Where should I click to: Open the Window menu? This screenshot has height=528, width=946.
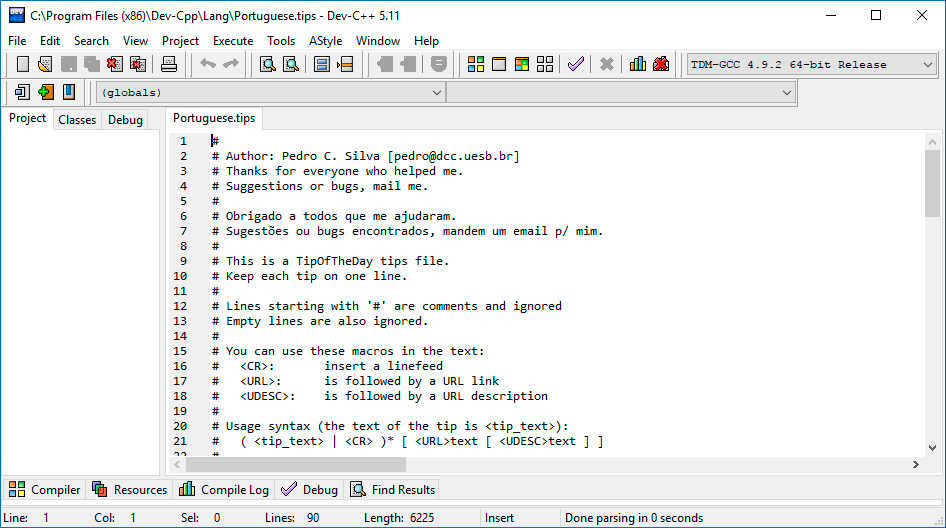click(378, 40)
